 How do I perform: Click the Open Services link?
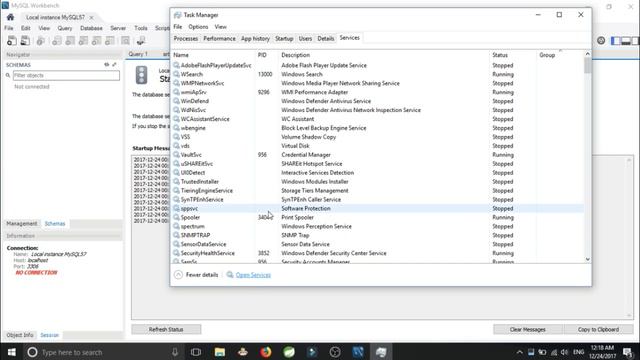point(253,275)
